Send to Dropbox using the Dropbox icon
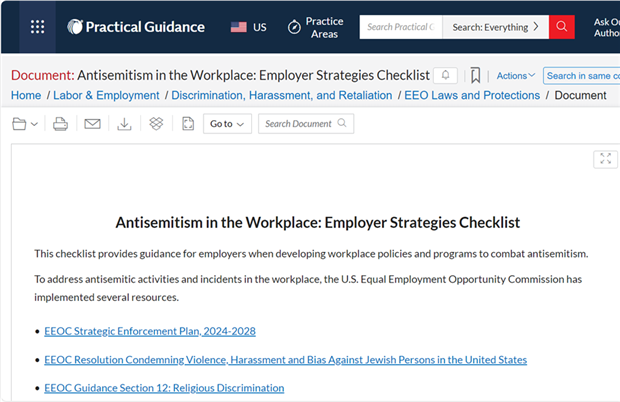Viewport: 620px width, 402px height. click(x=156, y=124)
